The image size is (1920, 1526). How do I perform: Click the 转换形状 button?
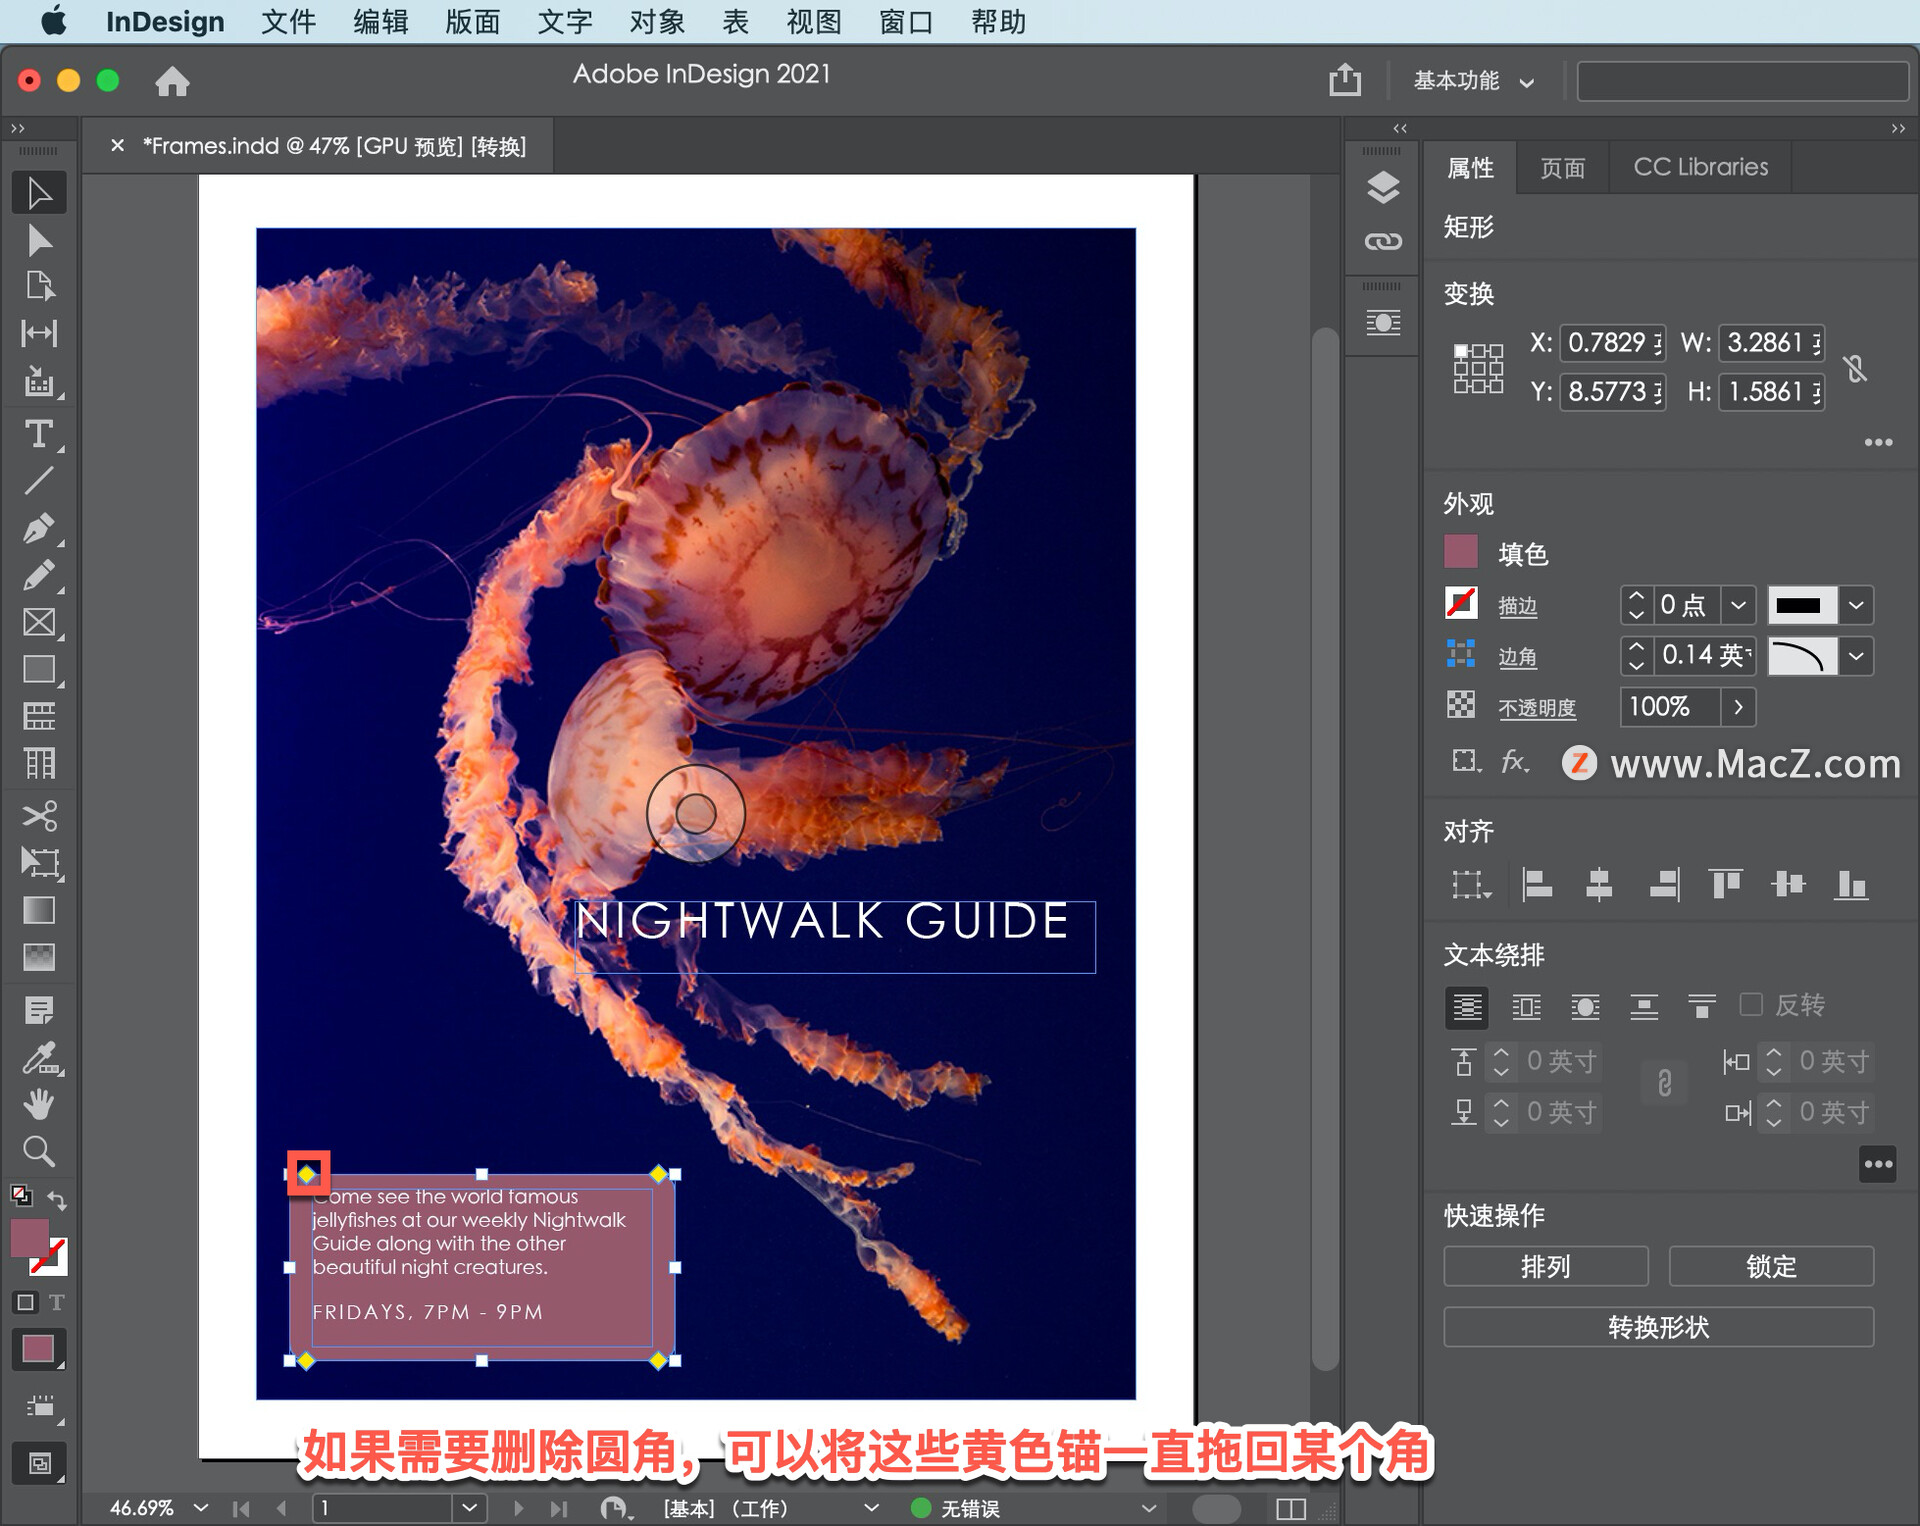(x=1658, y=1327)
